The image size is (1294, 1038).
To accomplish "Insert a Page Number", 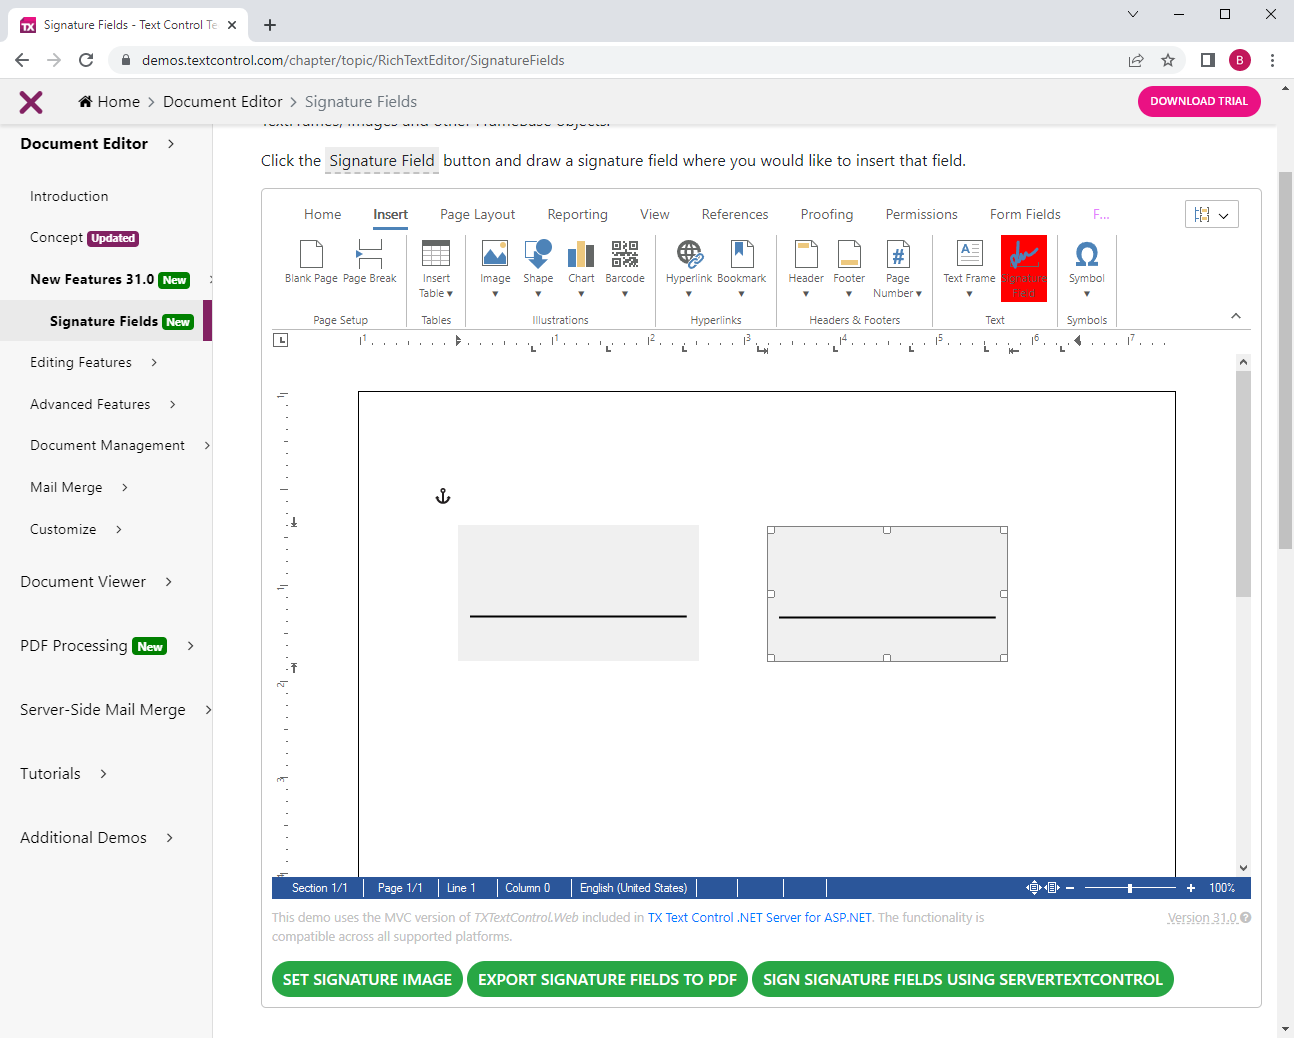I will pyautogui.click(x=898, y=269).
